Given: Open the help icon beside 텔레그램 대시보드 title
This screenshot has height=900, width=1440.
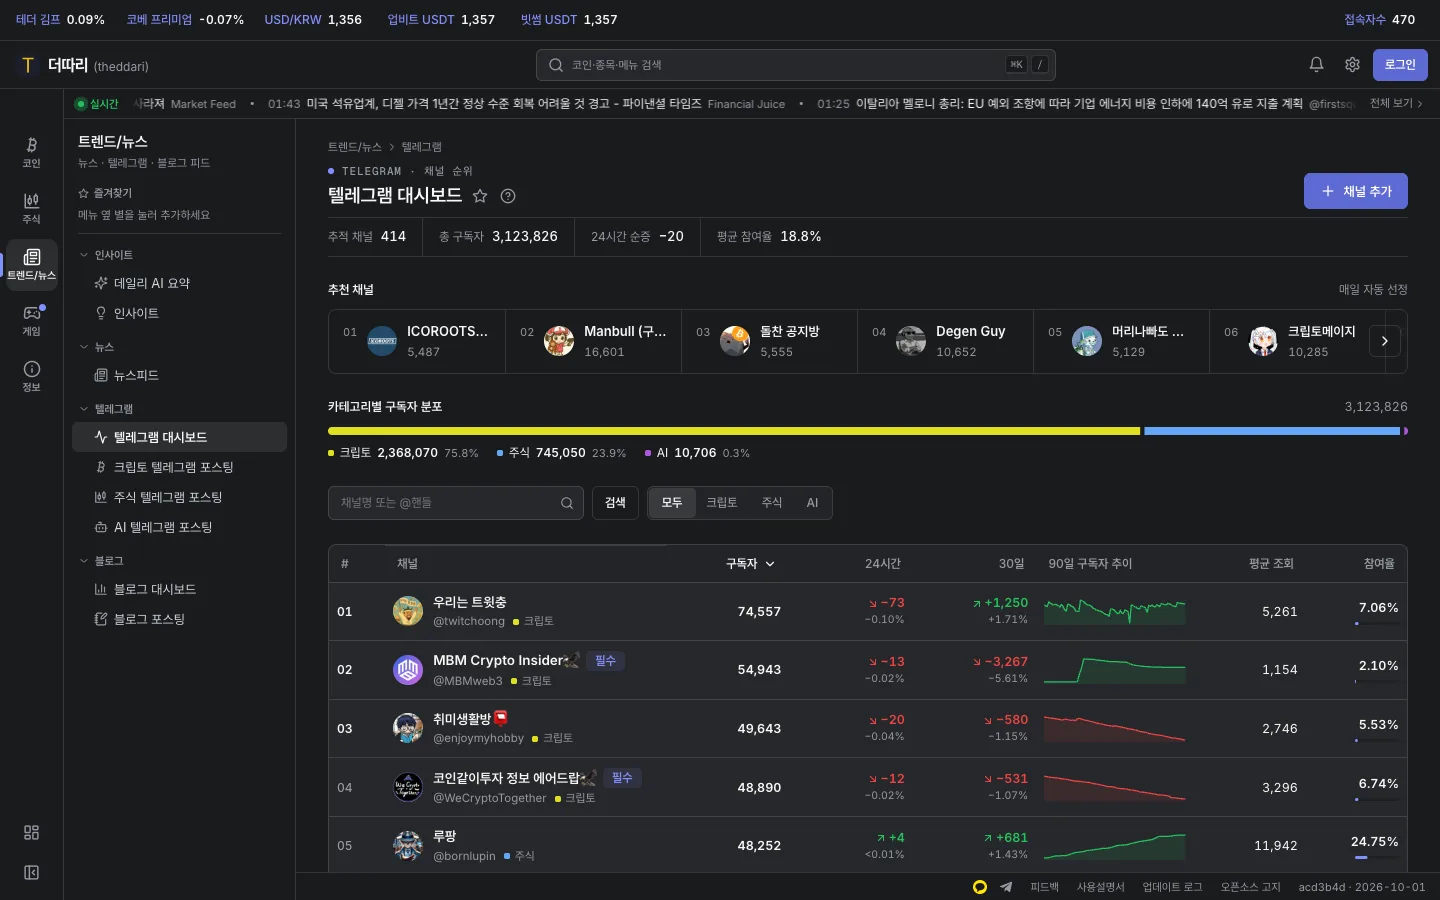Looking at the screenshot, I should pos(508,196).
